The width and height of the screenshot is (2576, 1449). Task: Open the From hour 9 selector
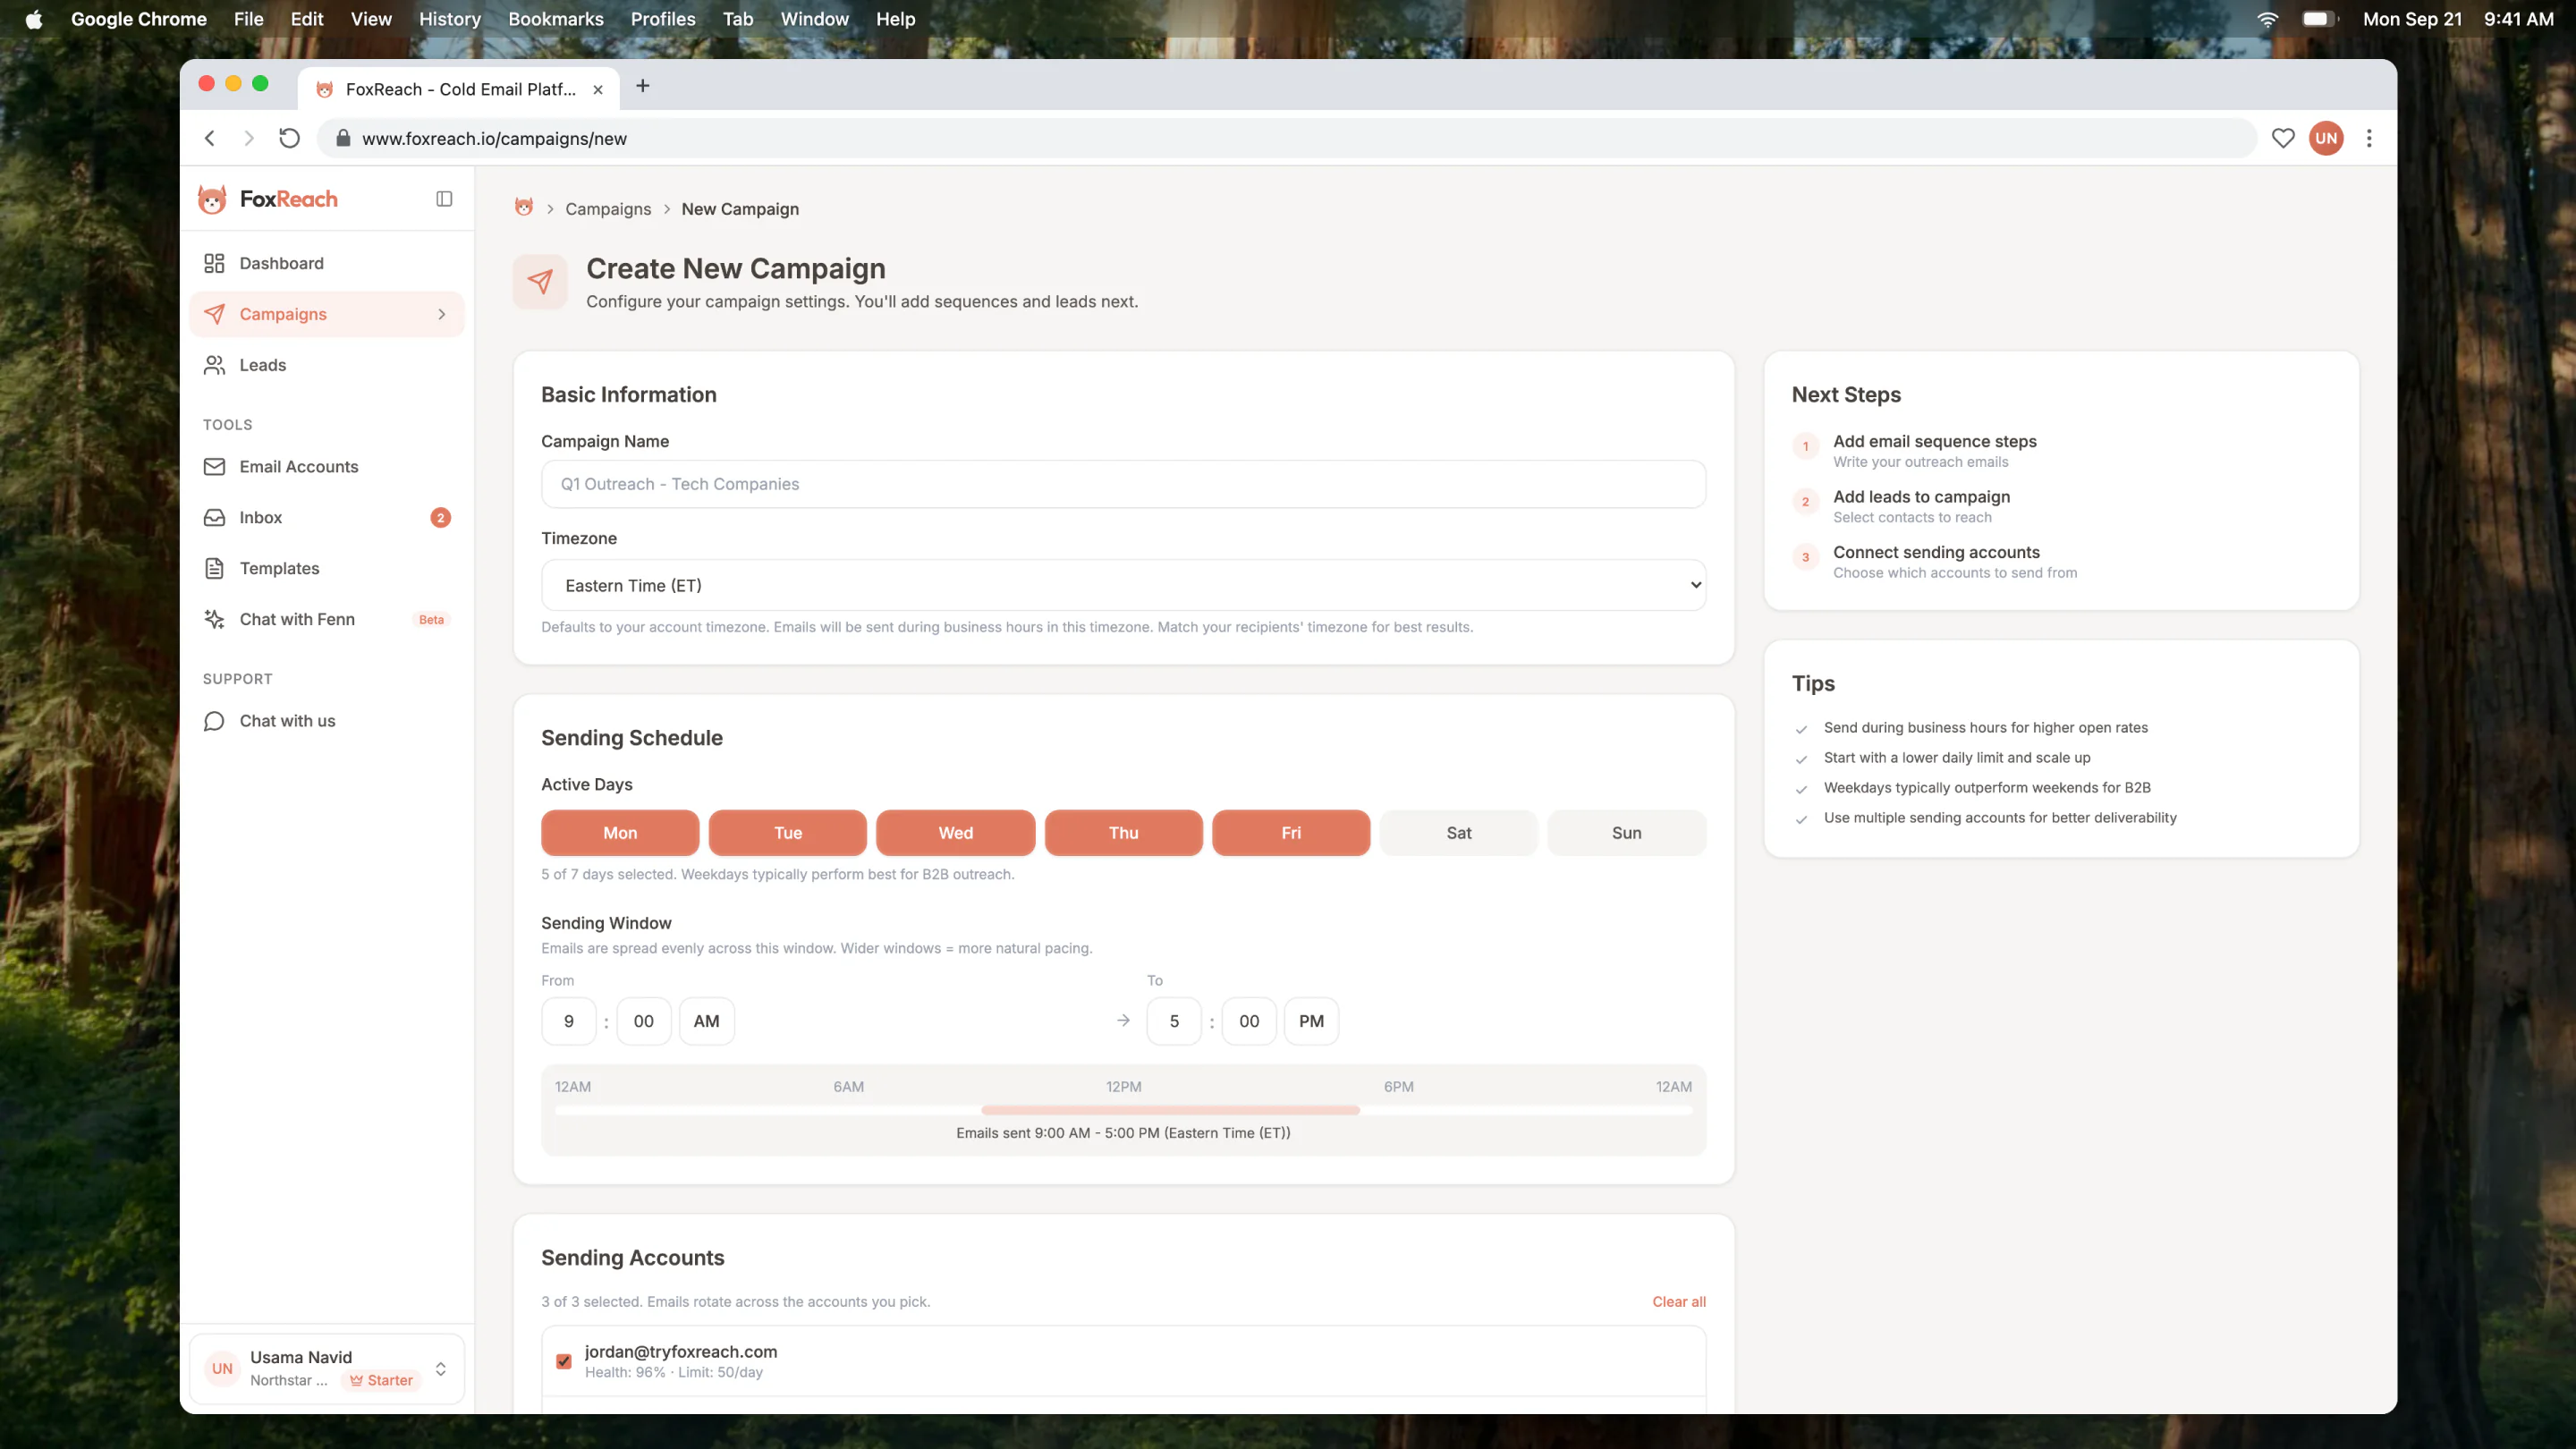pos(569,1021)
